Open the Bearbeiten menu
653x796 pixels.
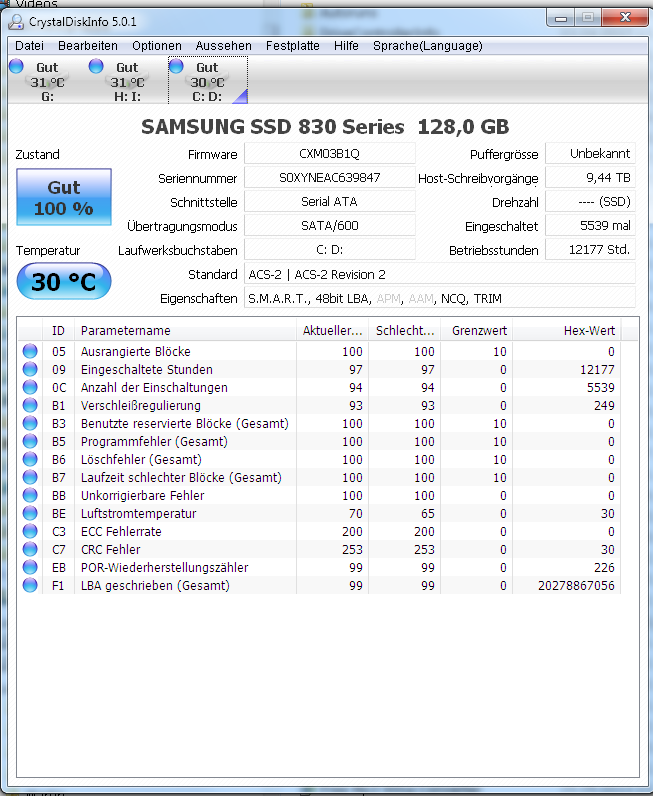coord(88,46)
